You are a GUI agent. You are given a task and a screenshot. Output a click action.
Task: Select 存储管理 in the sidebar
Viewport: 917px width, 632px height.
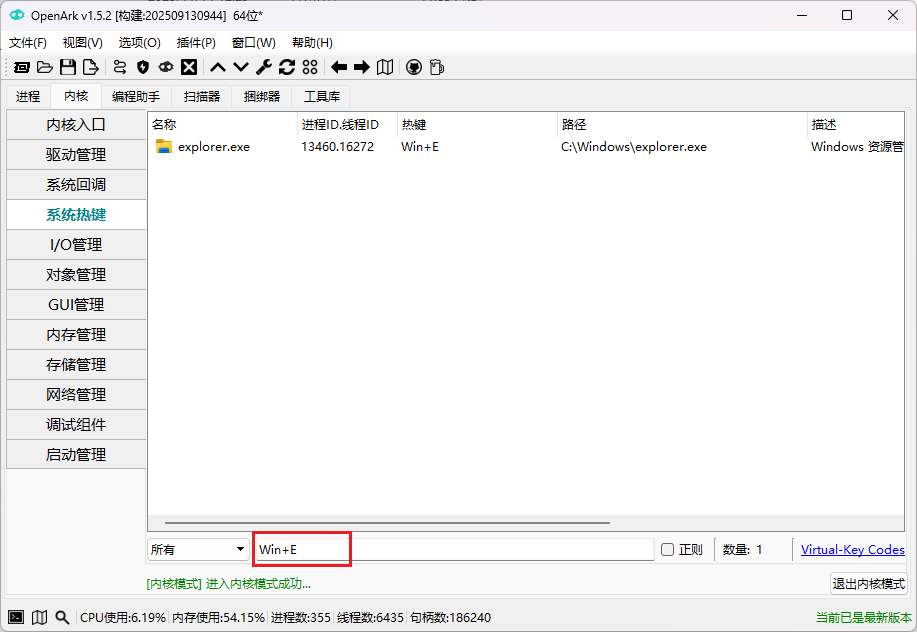tap(76, 365)
